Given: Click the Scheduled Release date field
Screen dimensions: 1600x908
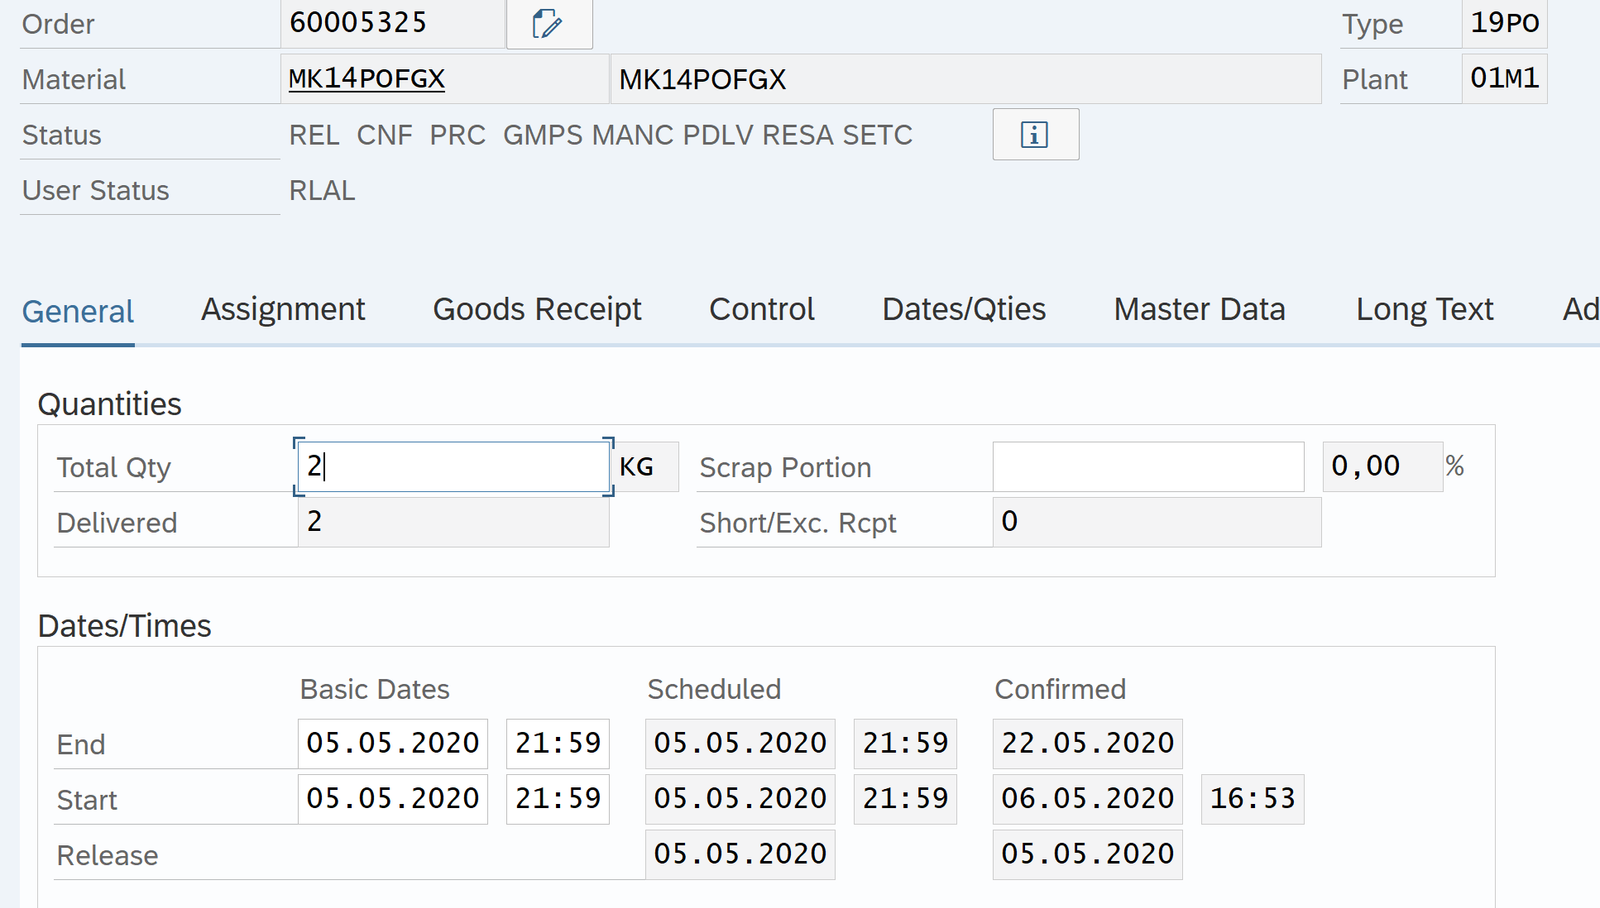Looking at the screenshot, I should [x=740, y=854].
